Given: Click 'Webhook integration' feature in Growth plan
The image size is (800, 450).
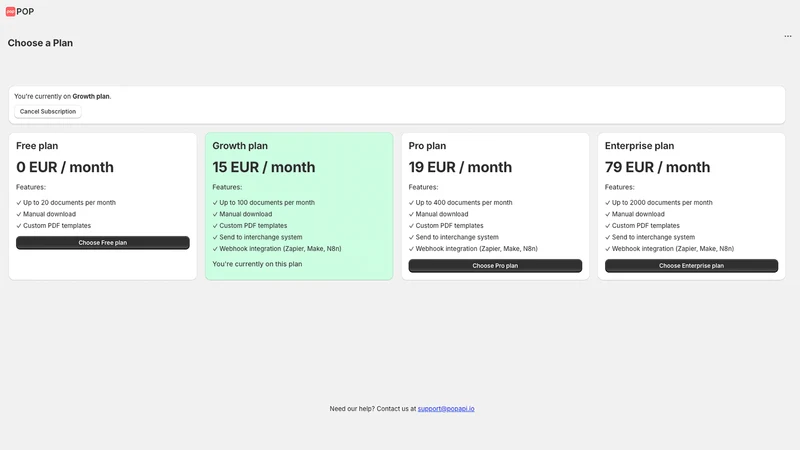Looking at the screenshot, I should click(x=280, y=249).
